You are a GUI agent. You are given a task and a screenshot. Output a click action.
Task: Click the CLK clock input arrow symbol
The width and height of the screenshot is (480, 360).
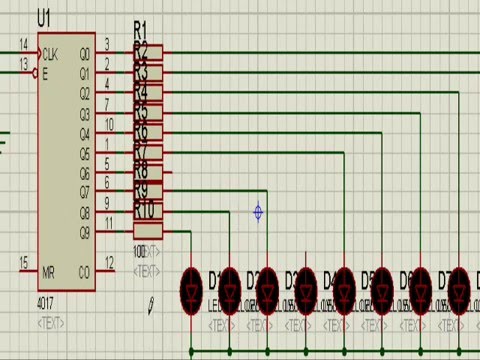pyautogui.click(x=40, y=53)
